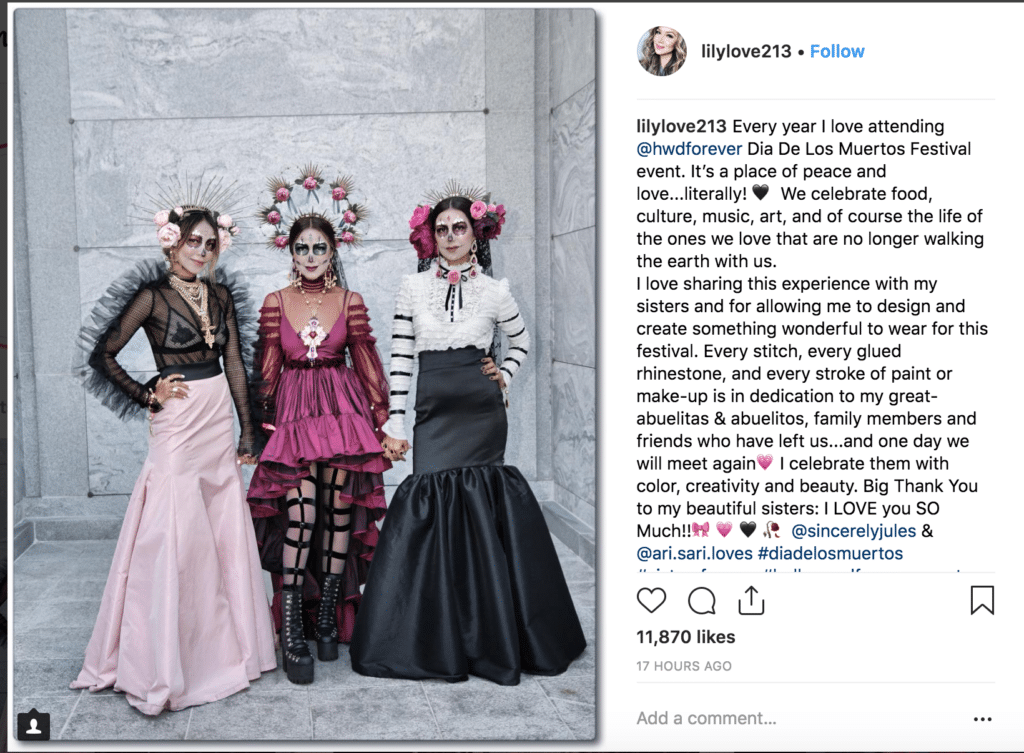Show tagged people icon on the photo
This screenshot has width=1024, height=753.
point(33,725)
